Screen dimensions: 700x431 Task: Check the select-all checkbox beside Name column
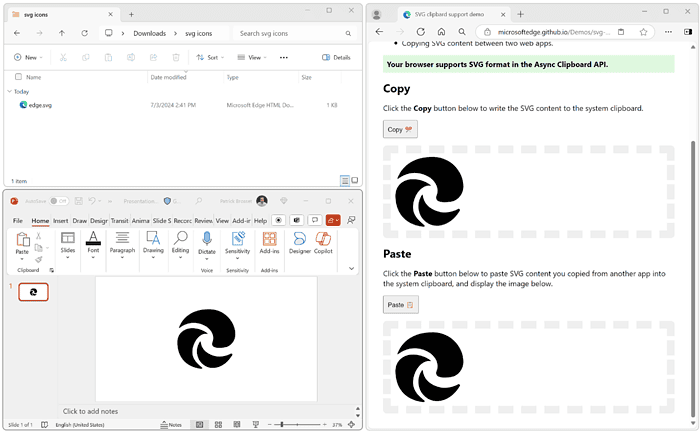18,77
